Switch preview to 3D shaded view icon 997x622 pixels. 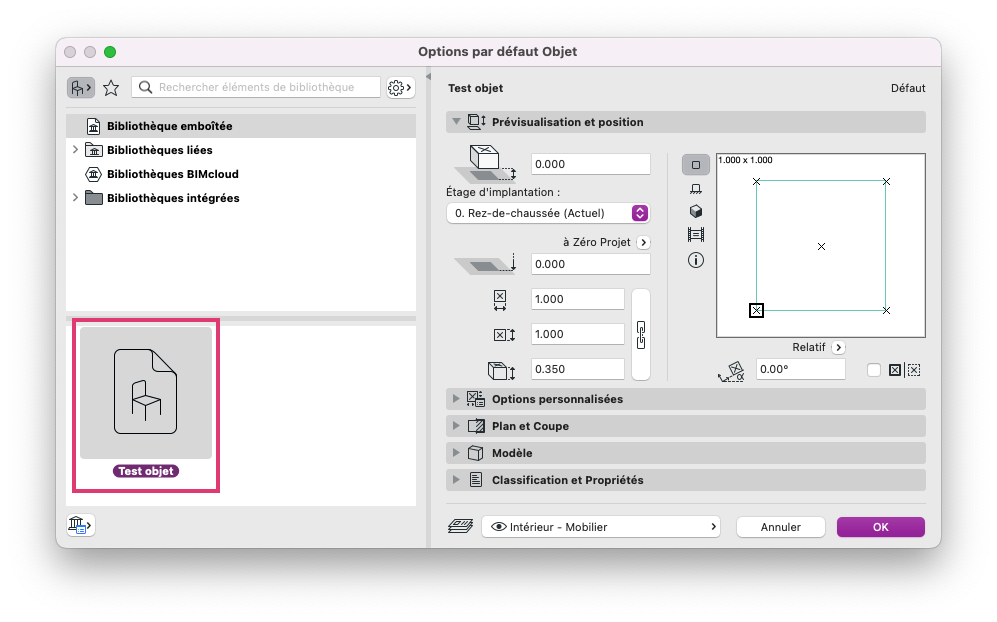point(696,211)
